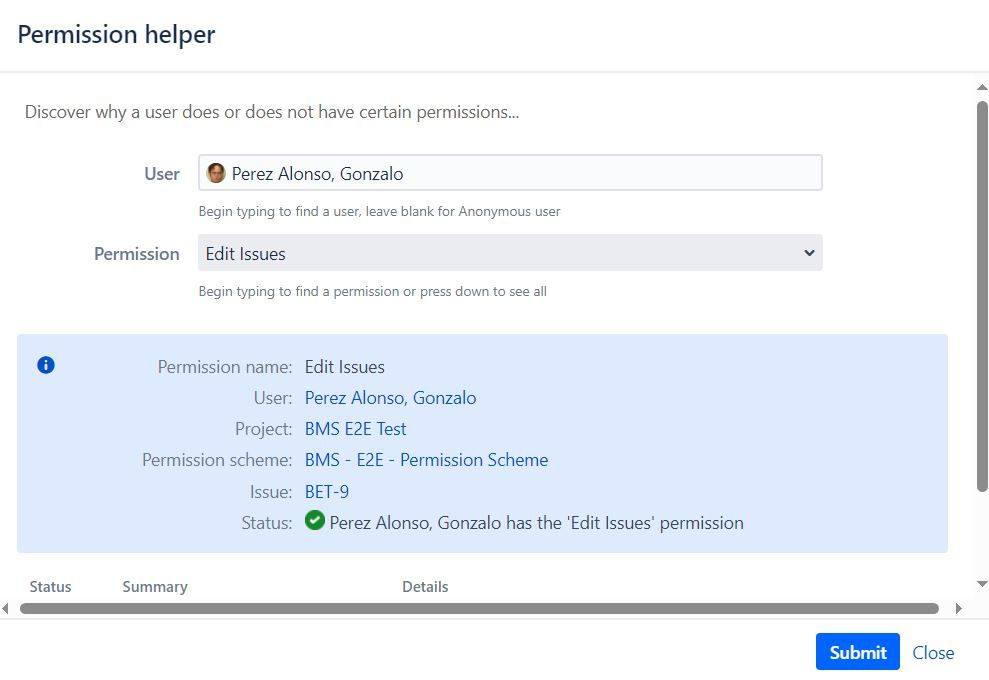The image size is (989, 680).
Task: Click the horizontal scrollbar thumb
Action: (479, 609)
